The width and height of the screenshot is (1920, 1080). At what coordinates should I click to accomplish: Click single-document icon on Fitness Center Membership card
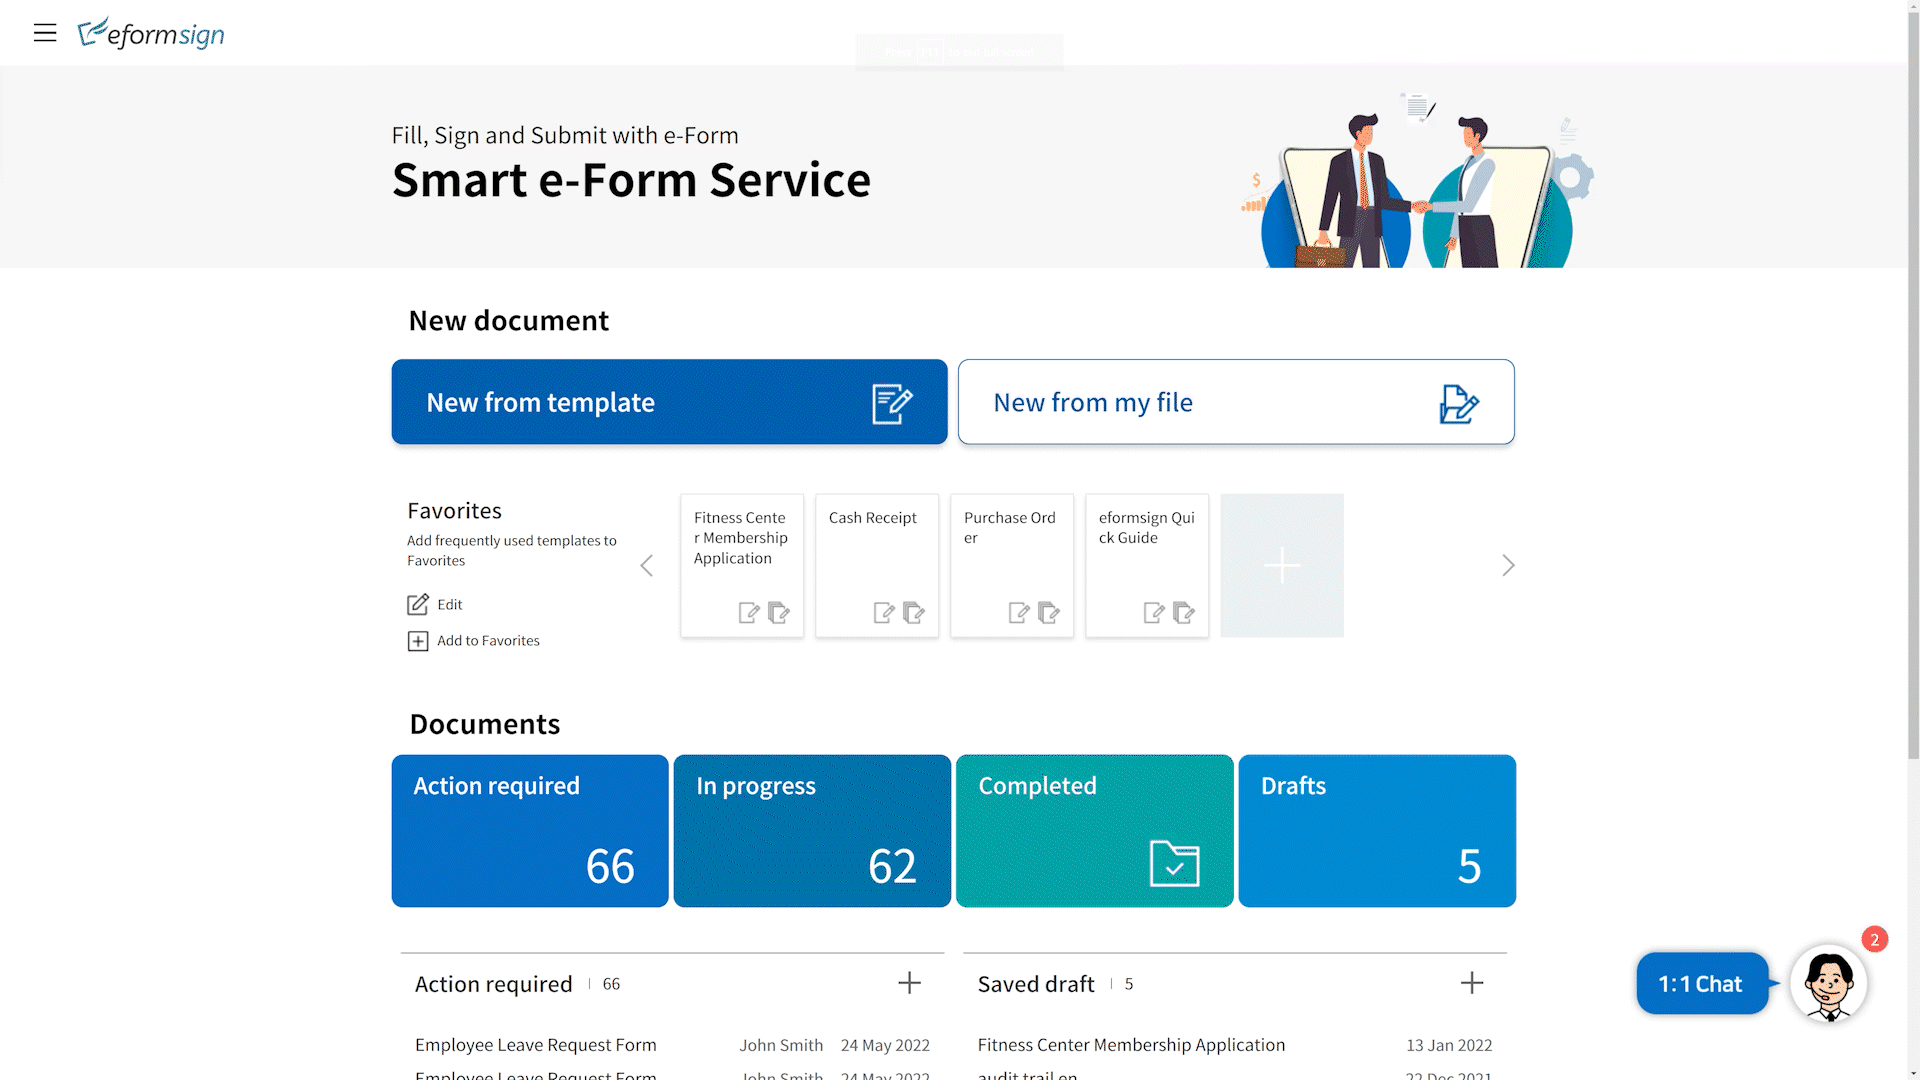(749, 612)
